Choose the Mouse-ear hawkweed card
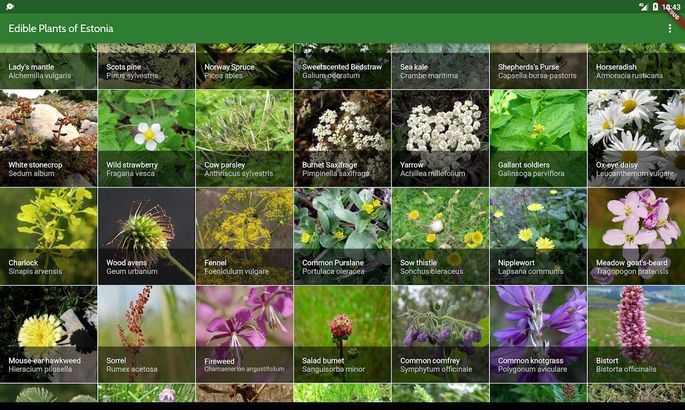The image size is (685, 410). pyautogui.click(x=48, y=334)
